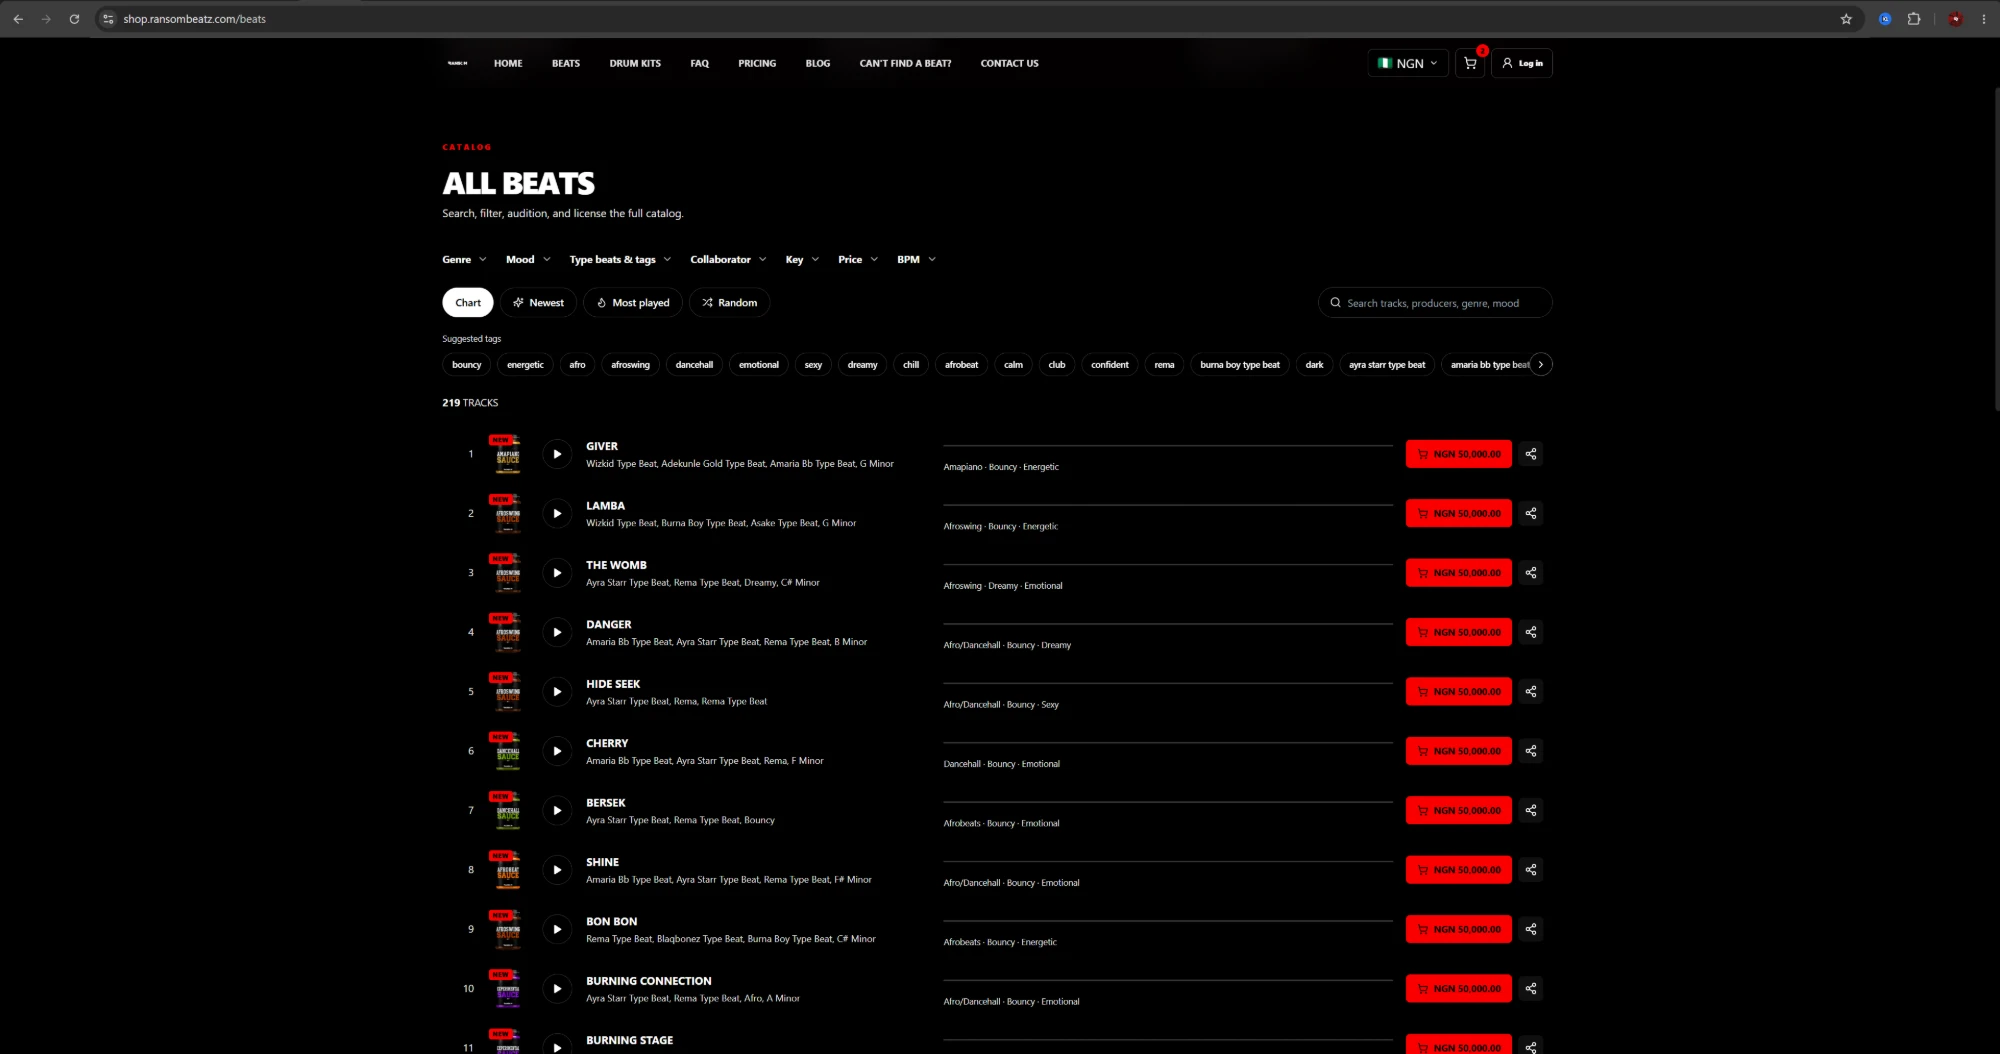This screenshot has height=1054, width=2000.
Task: Play the SHINE beat
Action: [557, 870]
